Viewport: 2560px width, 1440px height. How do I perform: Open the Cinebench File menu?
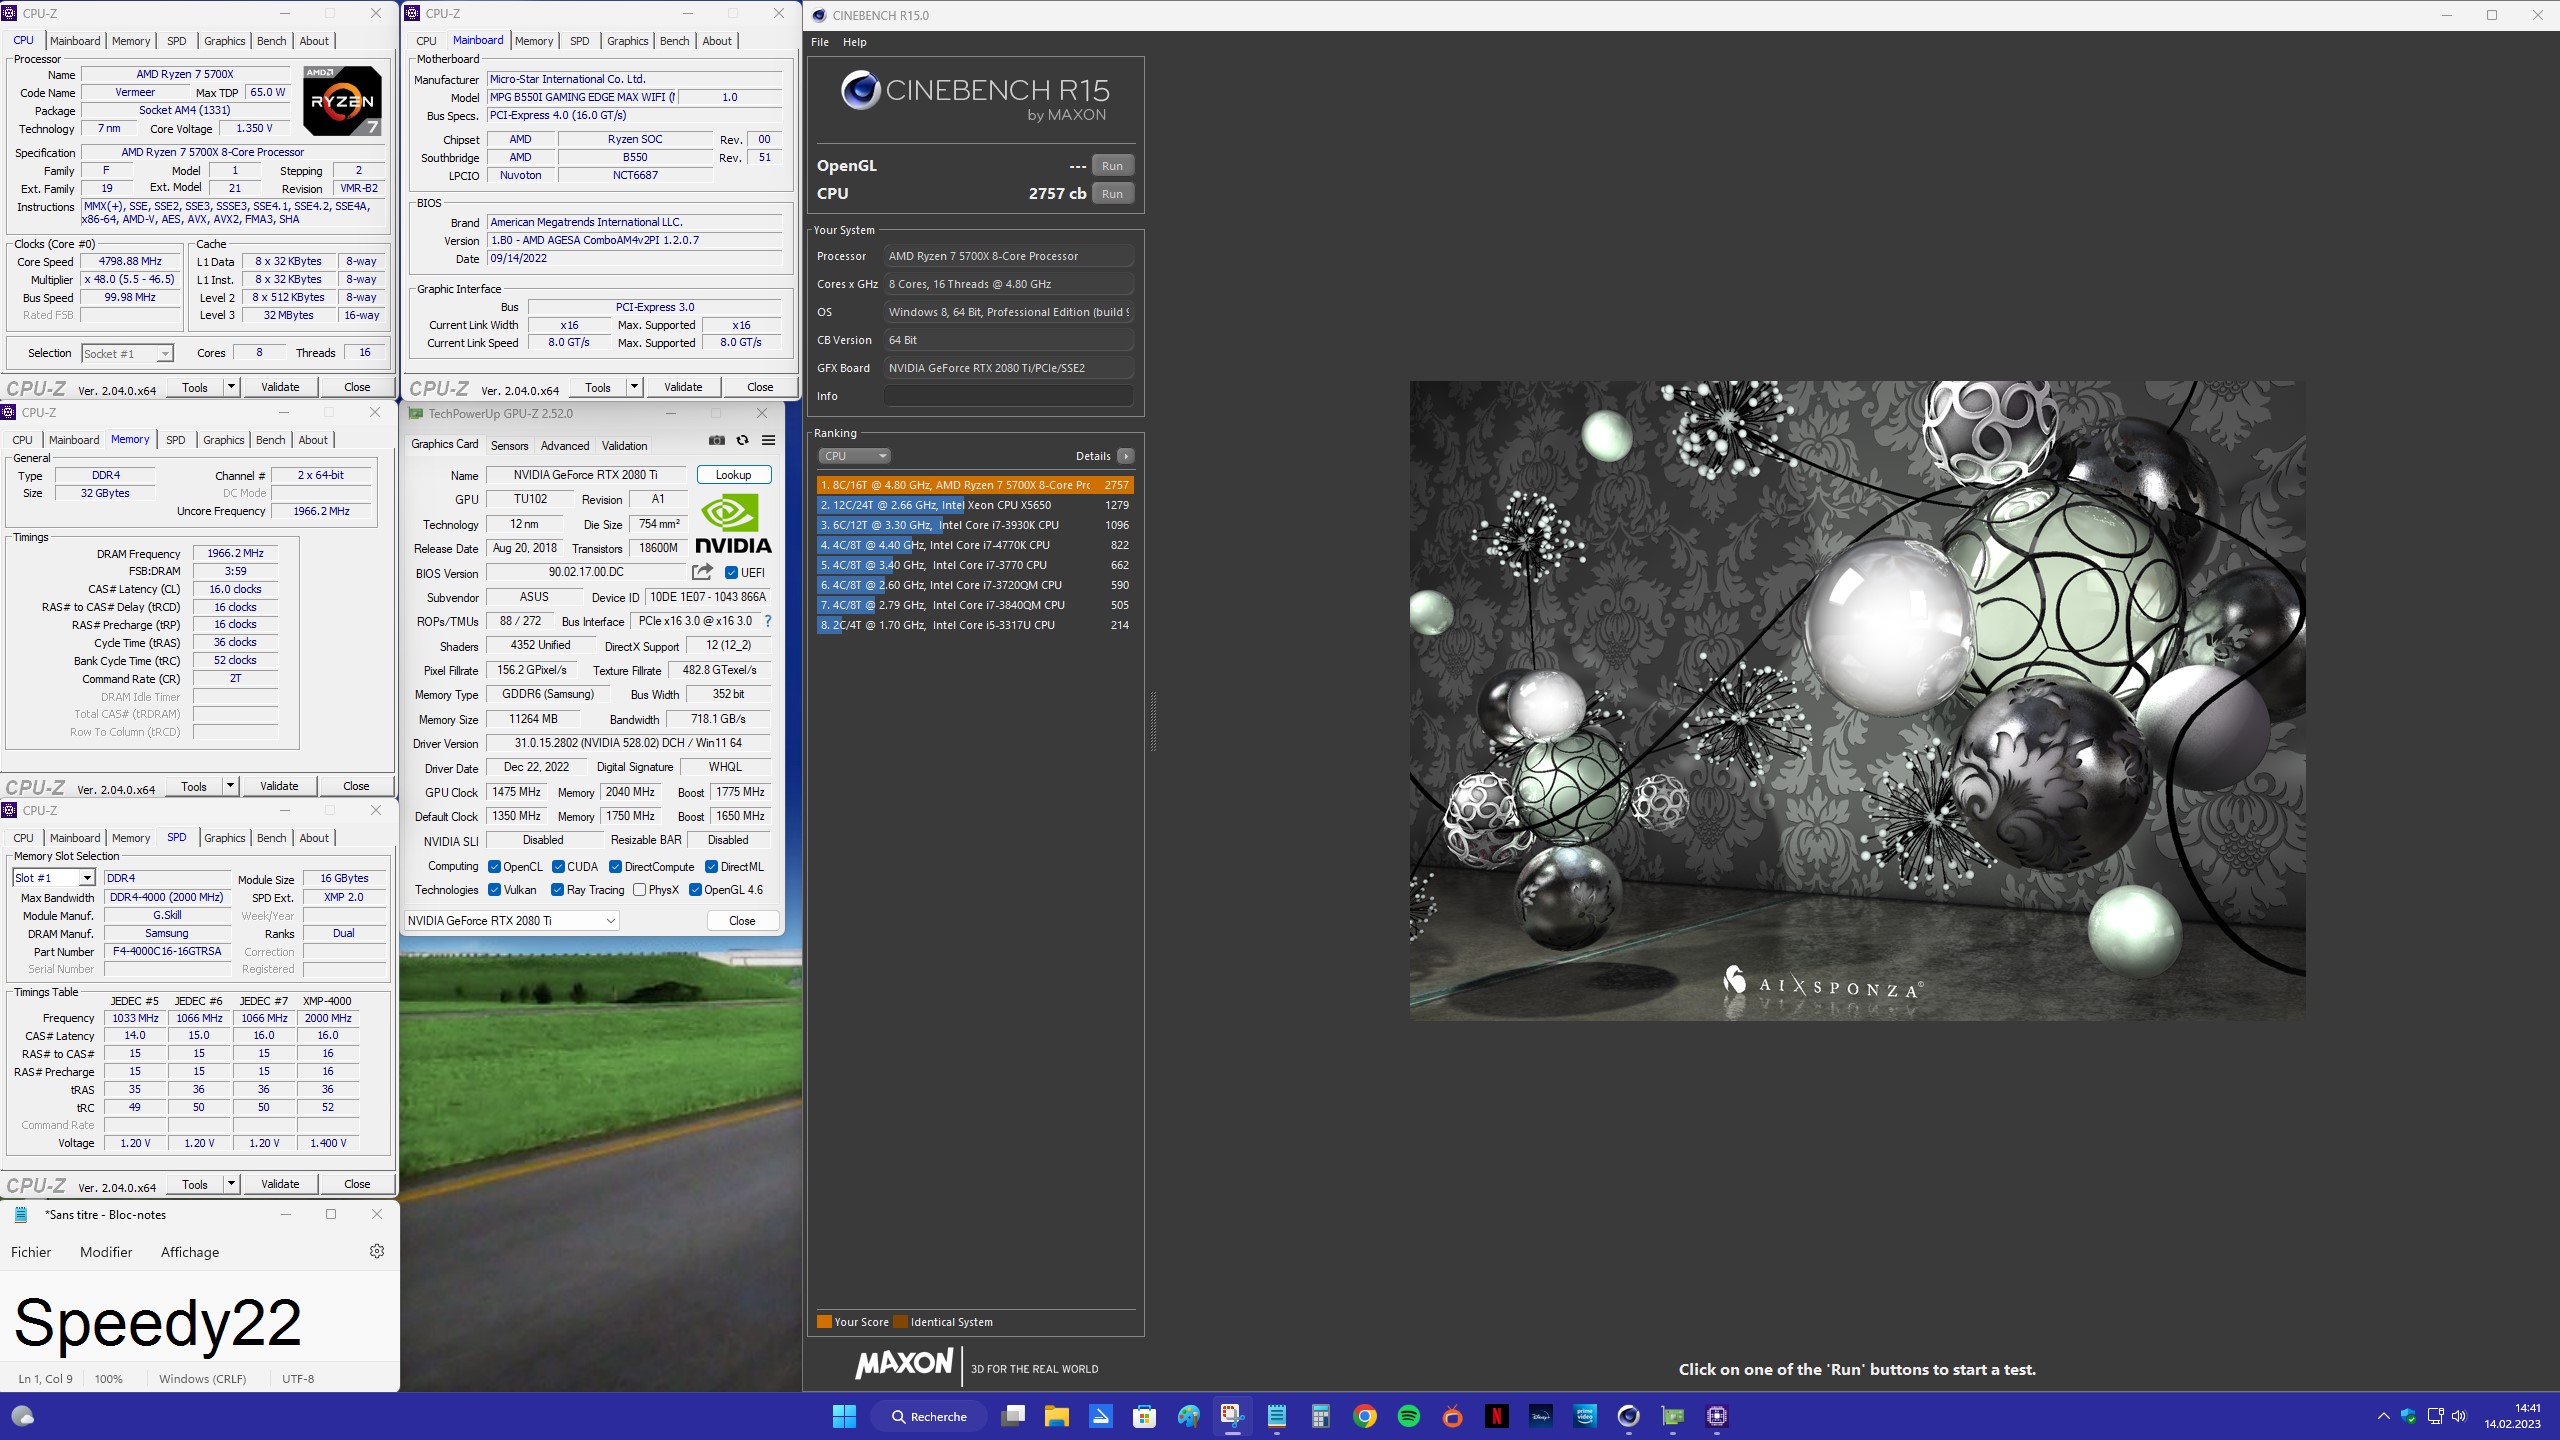(x=820, y=42)
